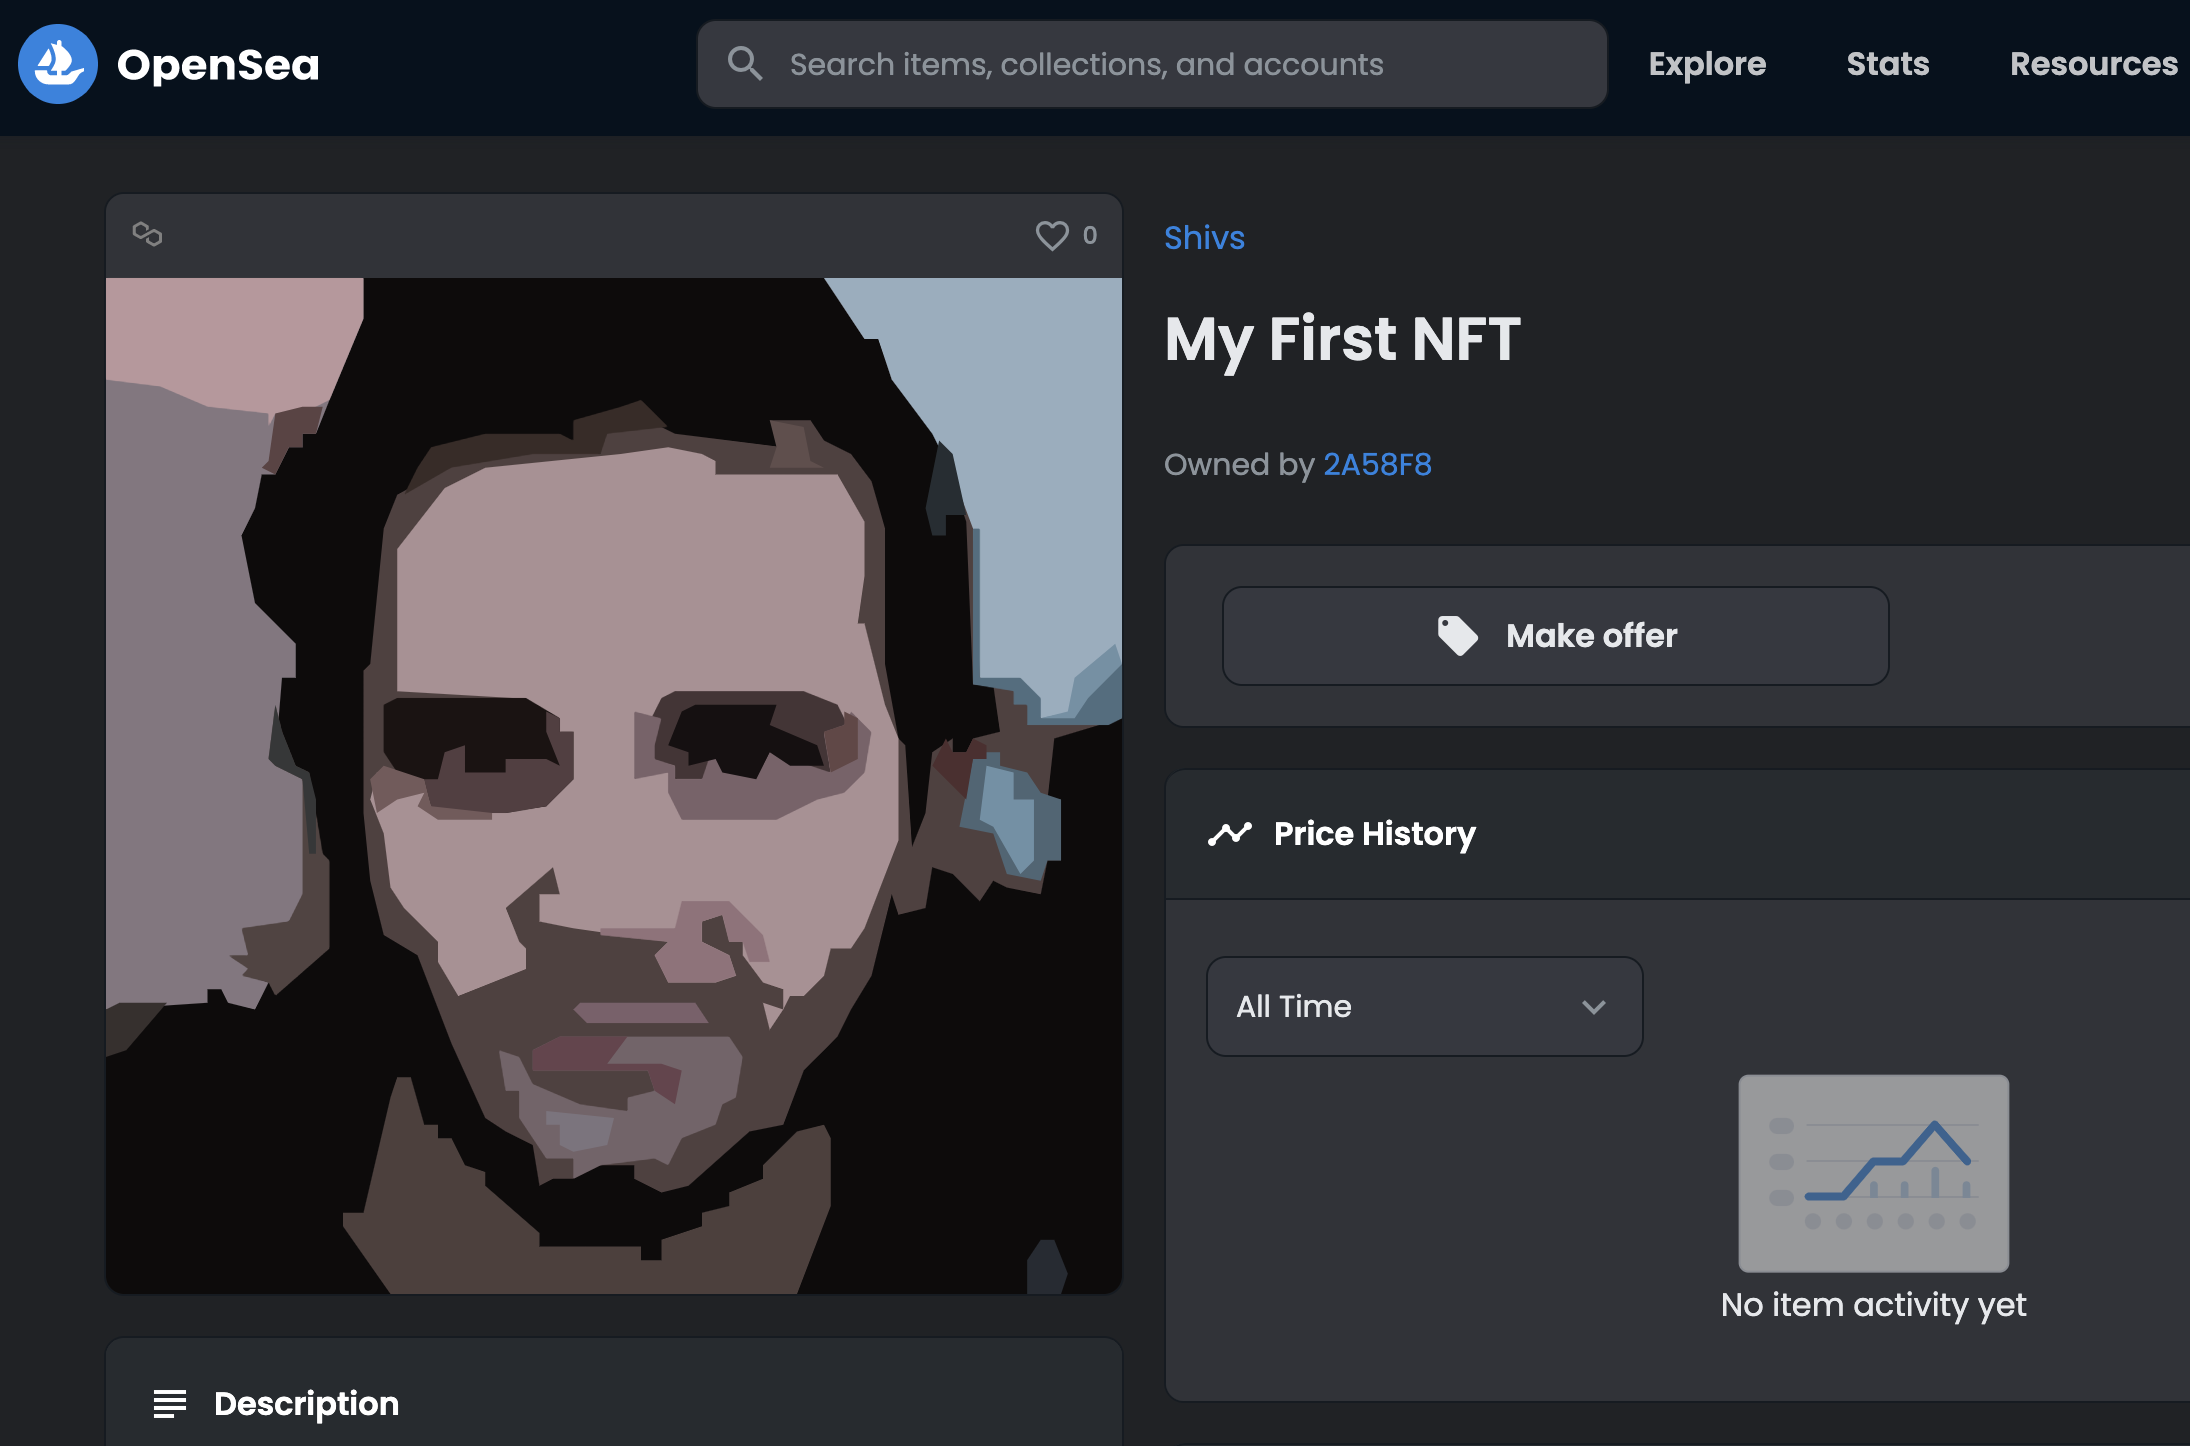The height and width of the screenshot is (1446, 2190).
Task: Click the heart counter showing zero
Action: (x=1089, y=235)
